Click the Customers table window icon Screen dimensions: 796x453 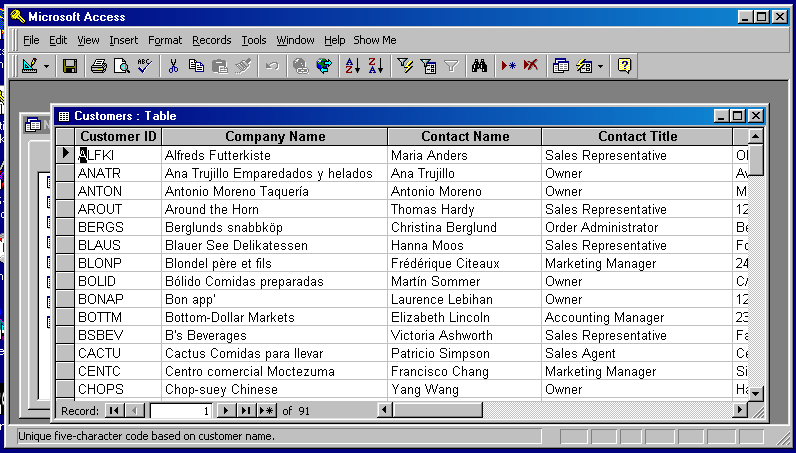(63, 116)
